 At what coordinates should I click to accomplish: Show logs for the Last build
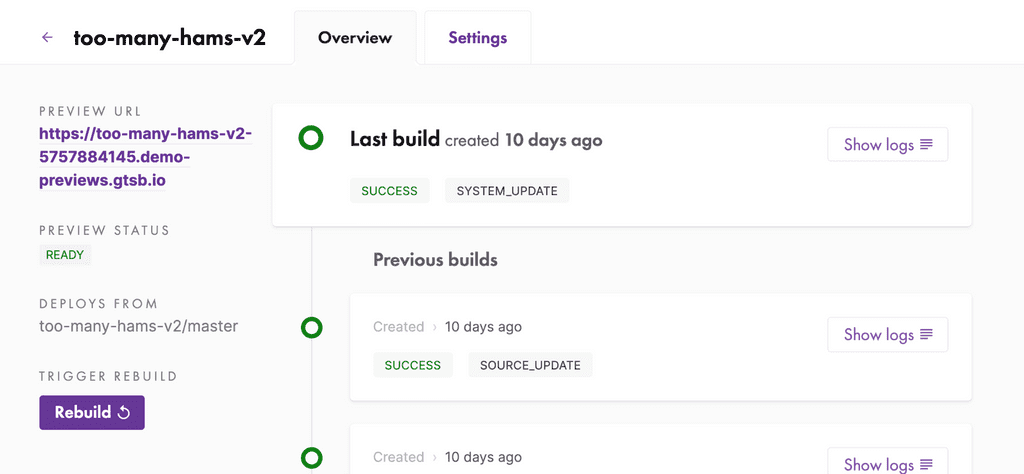(888, 144)
